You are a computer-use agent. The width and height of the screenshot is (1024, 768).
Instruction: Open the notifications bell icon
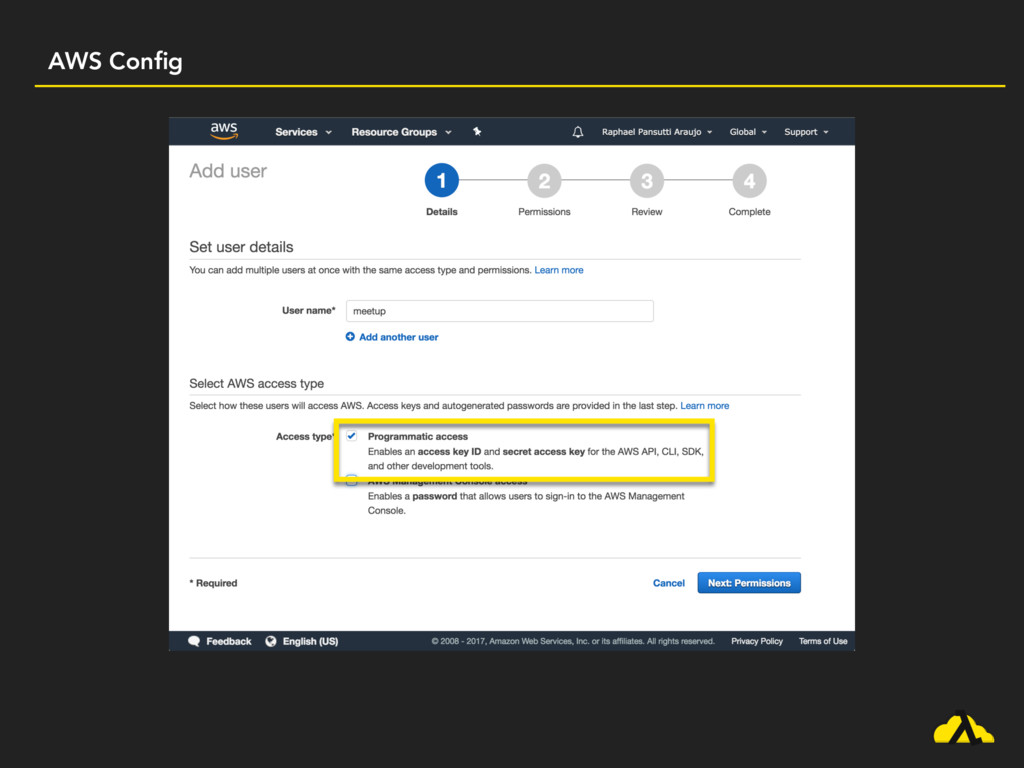(577, 132)
